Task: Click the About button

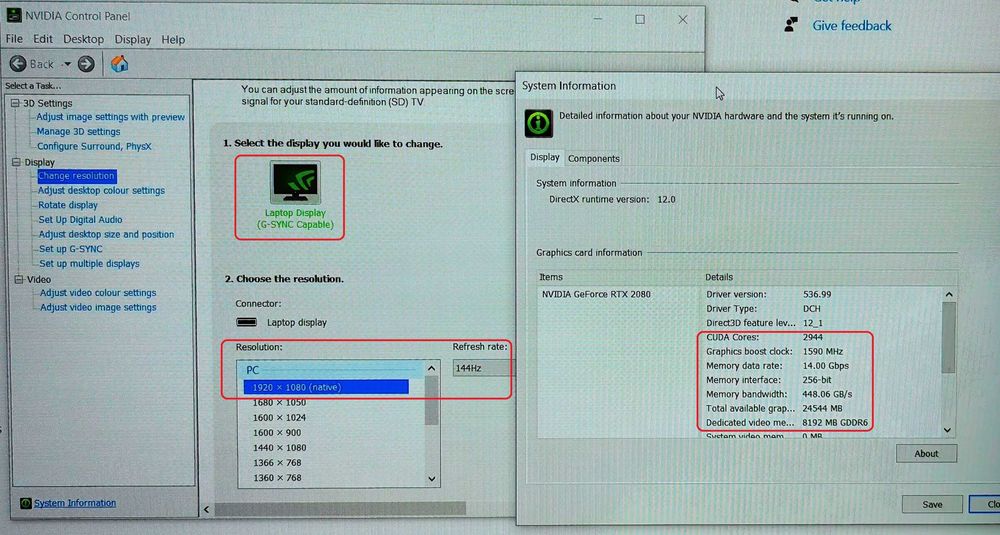Action: pos(926,453)
